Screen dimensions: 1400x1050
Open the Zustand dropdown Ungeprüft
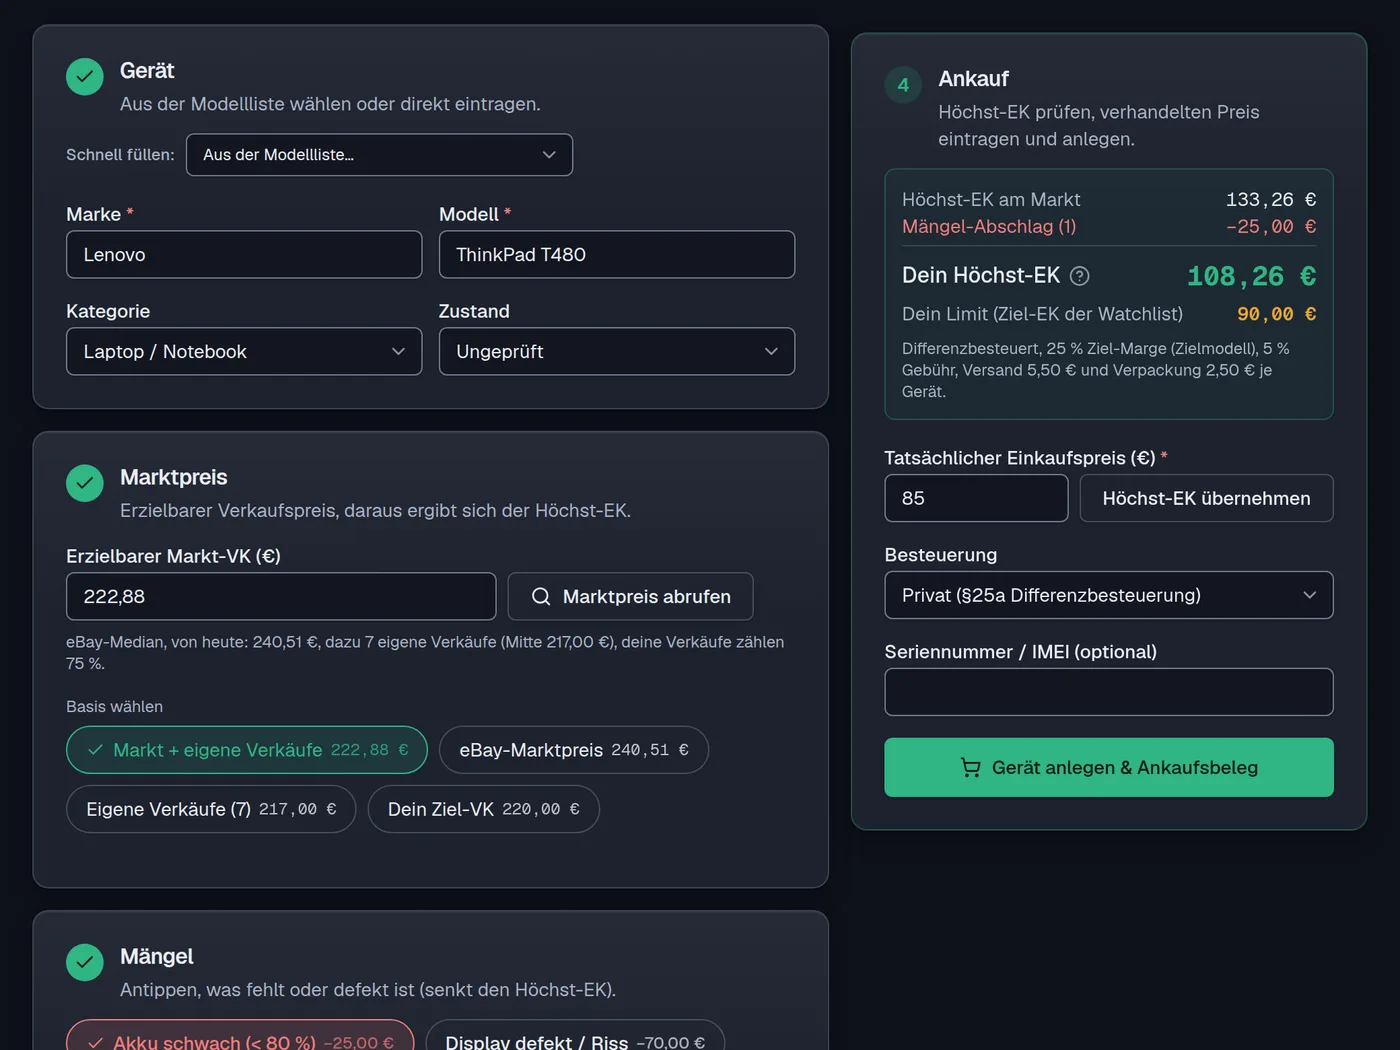[617, 351]
